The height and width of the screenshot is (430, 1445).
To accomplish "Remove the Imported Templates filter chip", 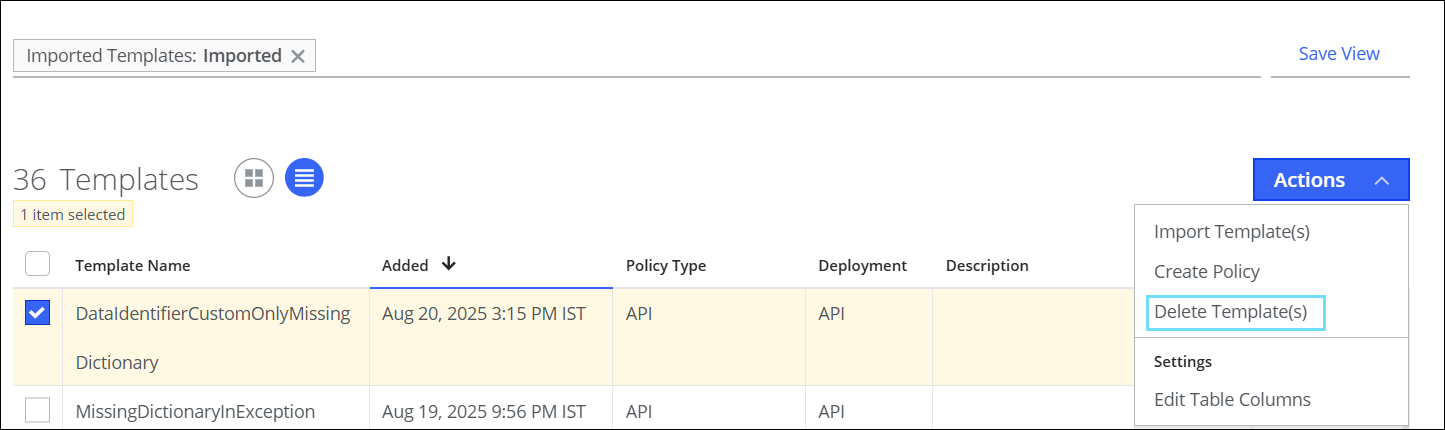I will click(297, 56).
